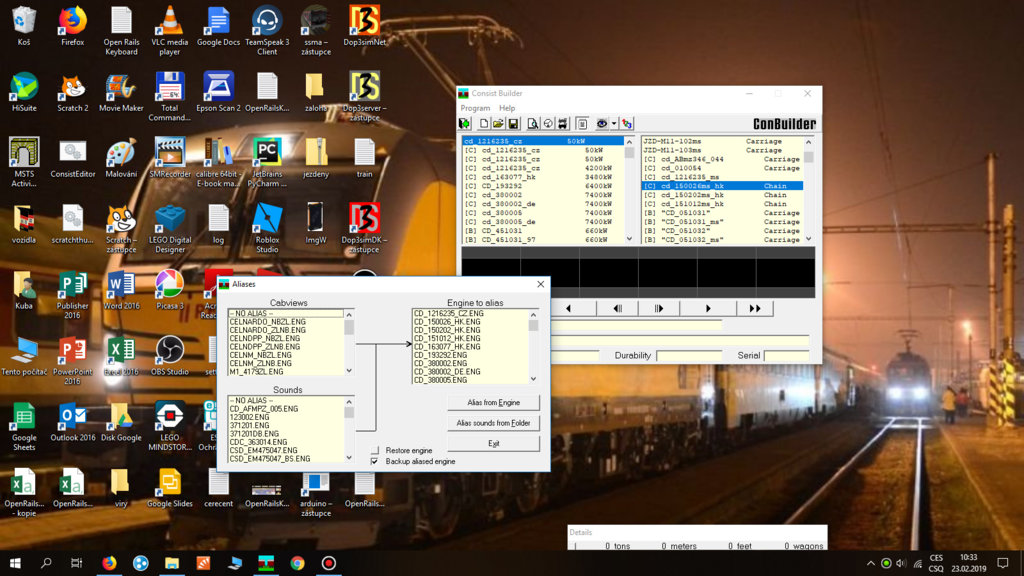Click the Open folder toolbar icon
The image size is (1024, 576).
497,124
